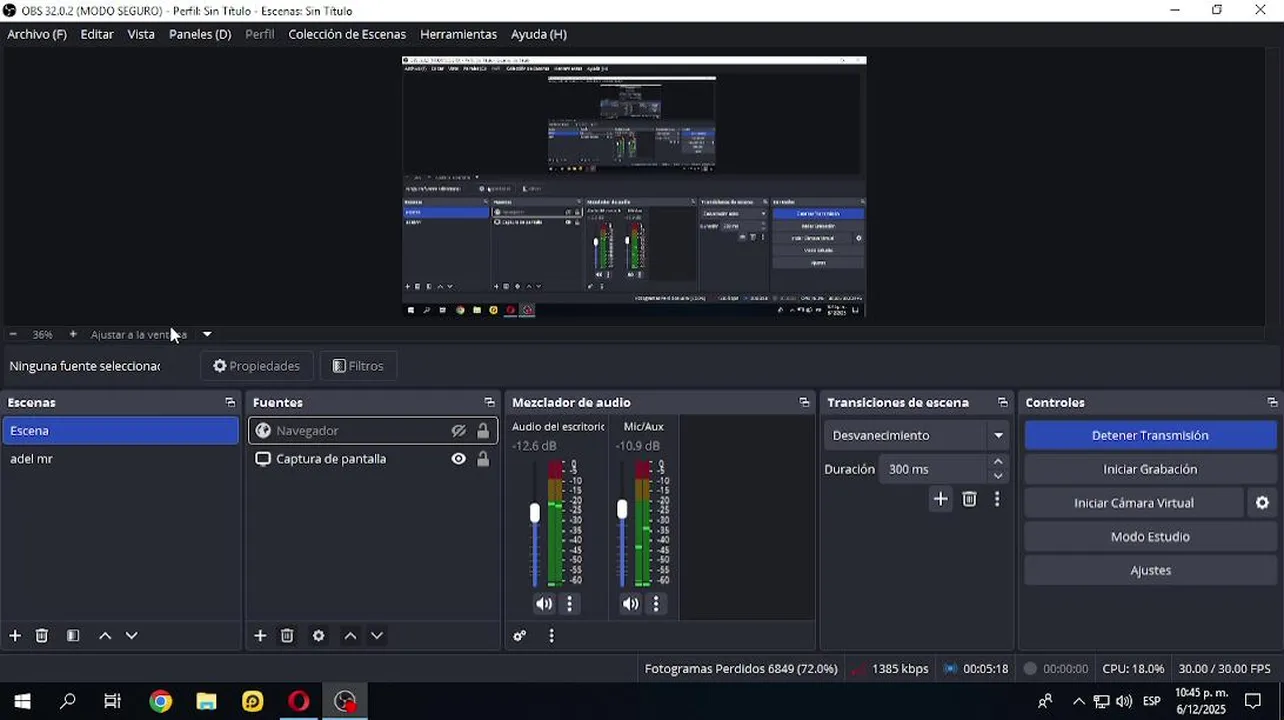Viewport: 1284px width, 720px height.
Task: Open Ajustes settings button
Action: [1150, 570]
